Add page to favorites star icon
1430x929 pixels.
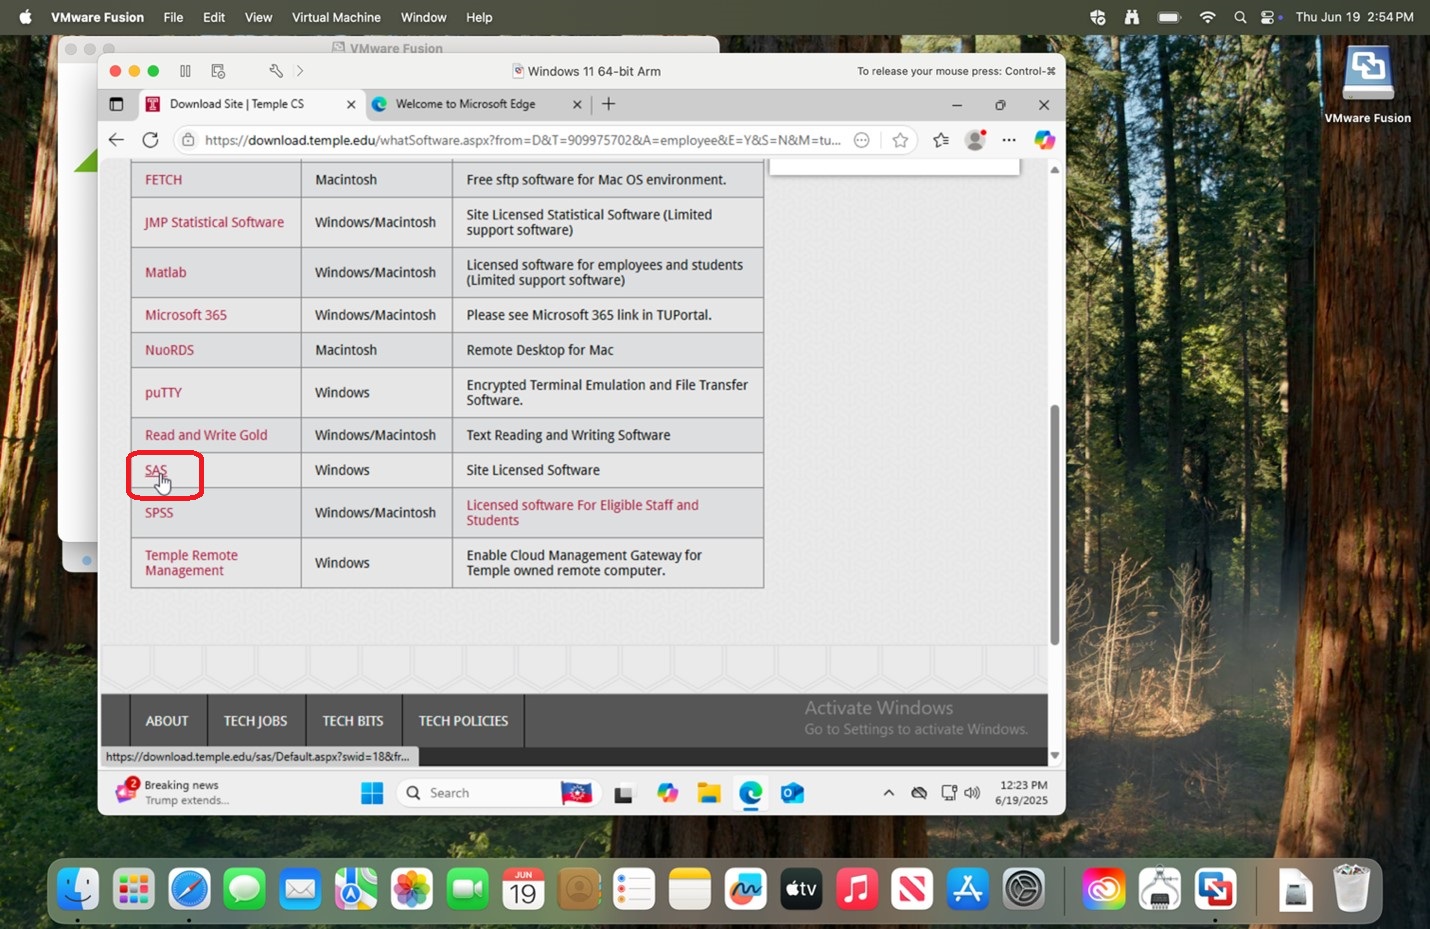coord(900,140)
